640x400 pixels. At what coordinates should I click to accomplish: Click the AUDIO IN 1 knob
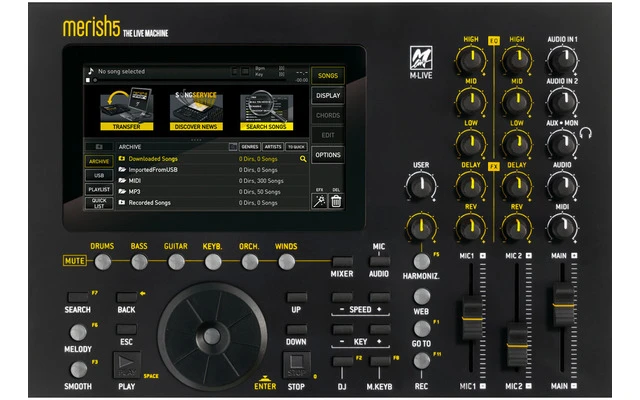point(562,60)
